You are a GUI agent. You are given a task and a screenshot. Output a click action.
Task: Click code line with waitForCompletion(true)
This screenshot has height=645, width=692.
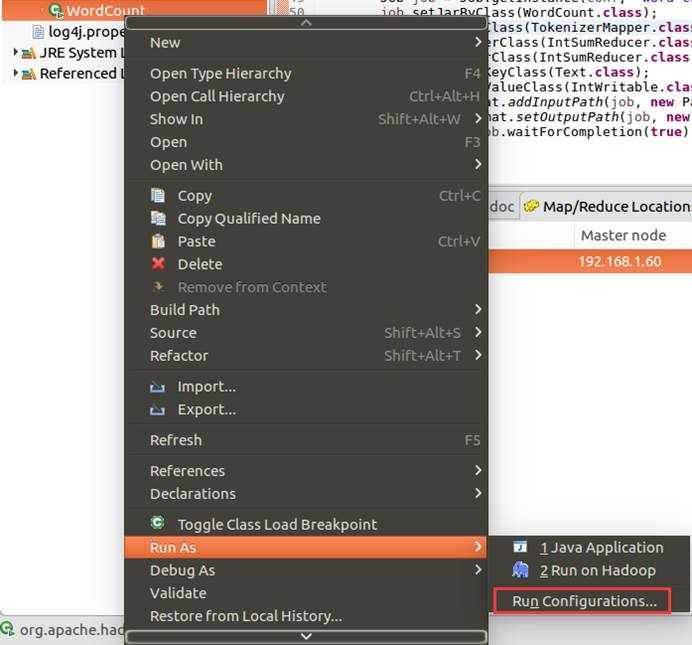pos(588,131)
